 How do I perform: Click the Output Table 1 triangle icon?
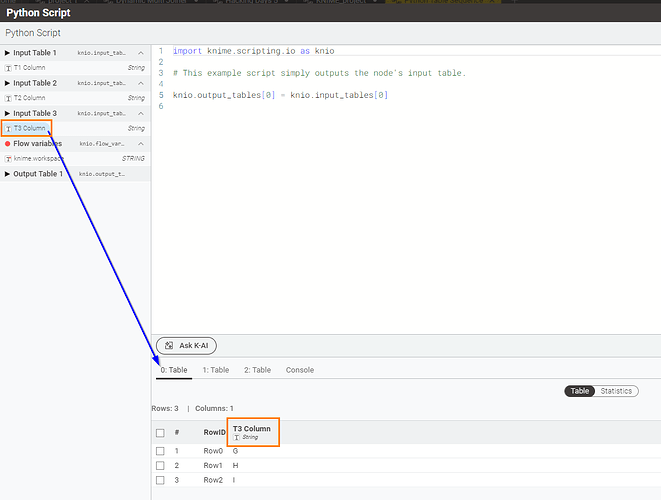(x=8, y=174)
